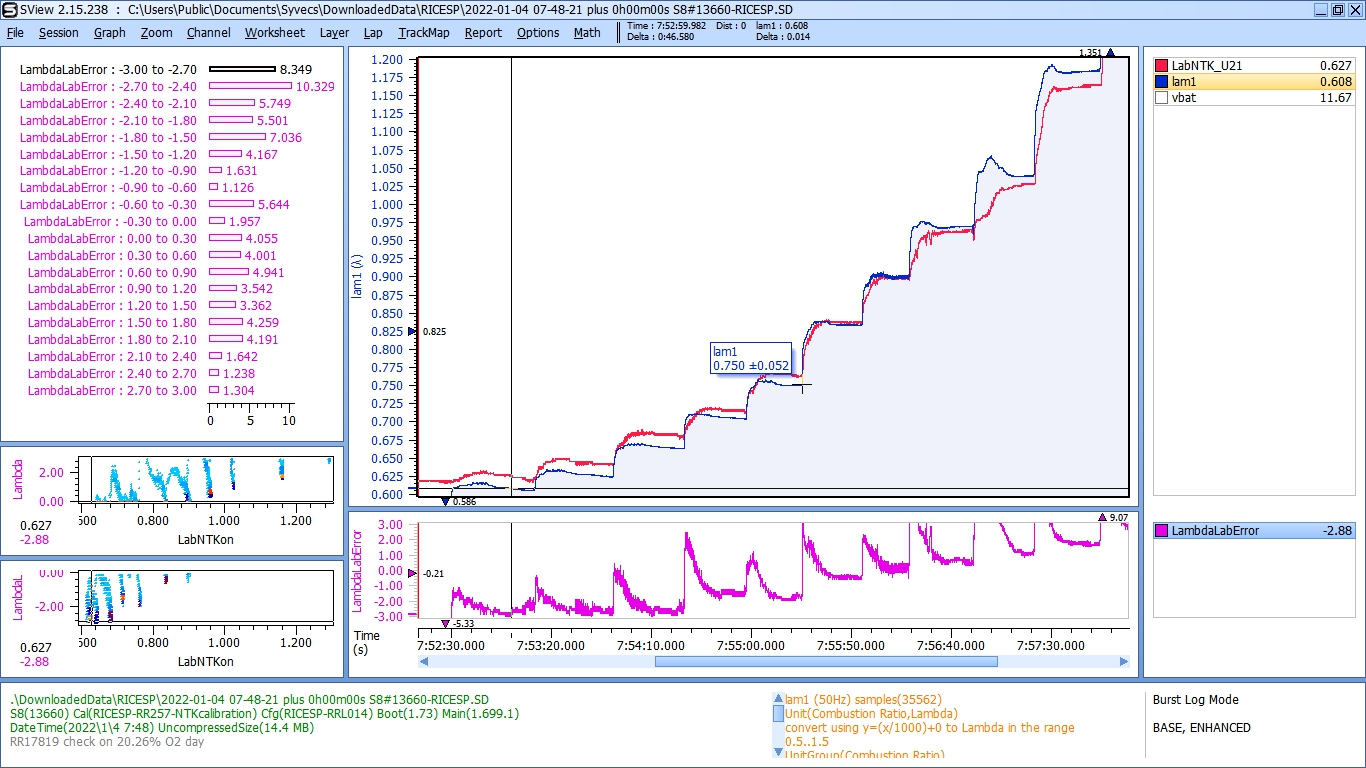Select the vbat channel name
1366x768 pixels.
click(1183, 98)
